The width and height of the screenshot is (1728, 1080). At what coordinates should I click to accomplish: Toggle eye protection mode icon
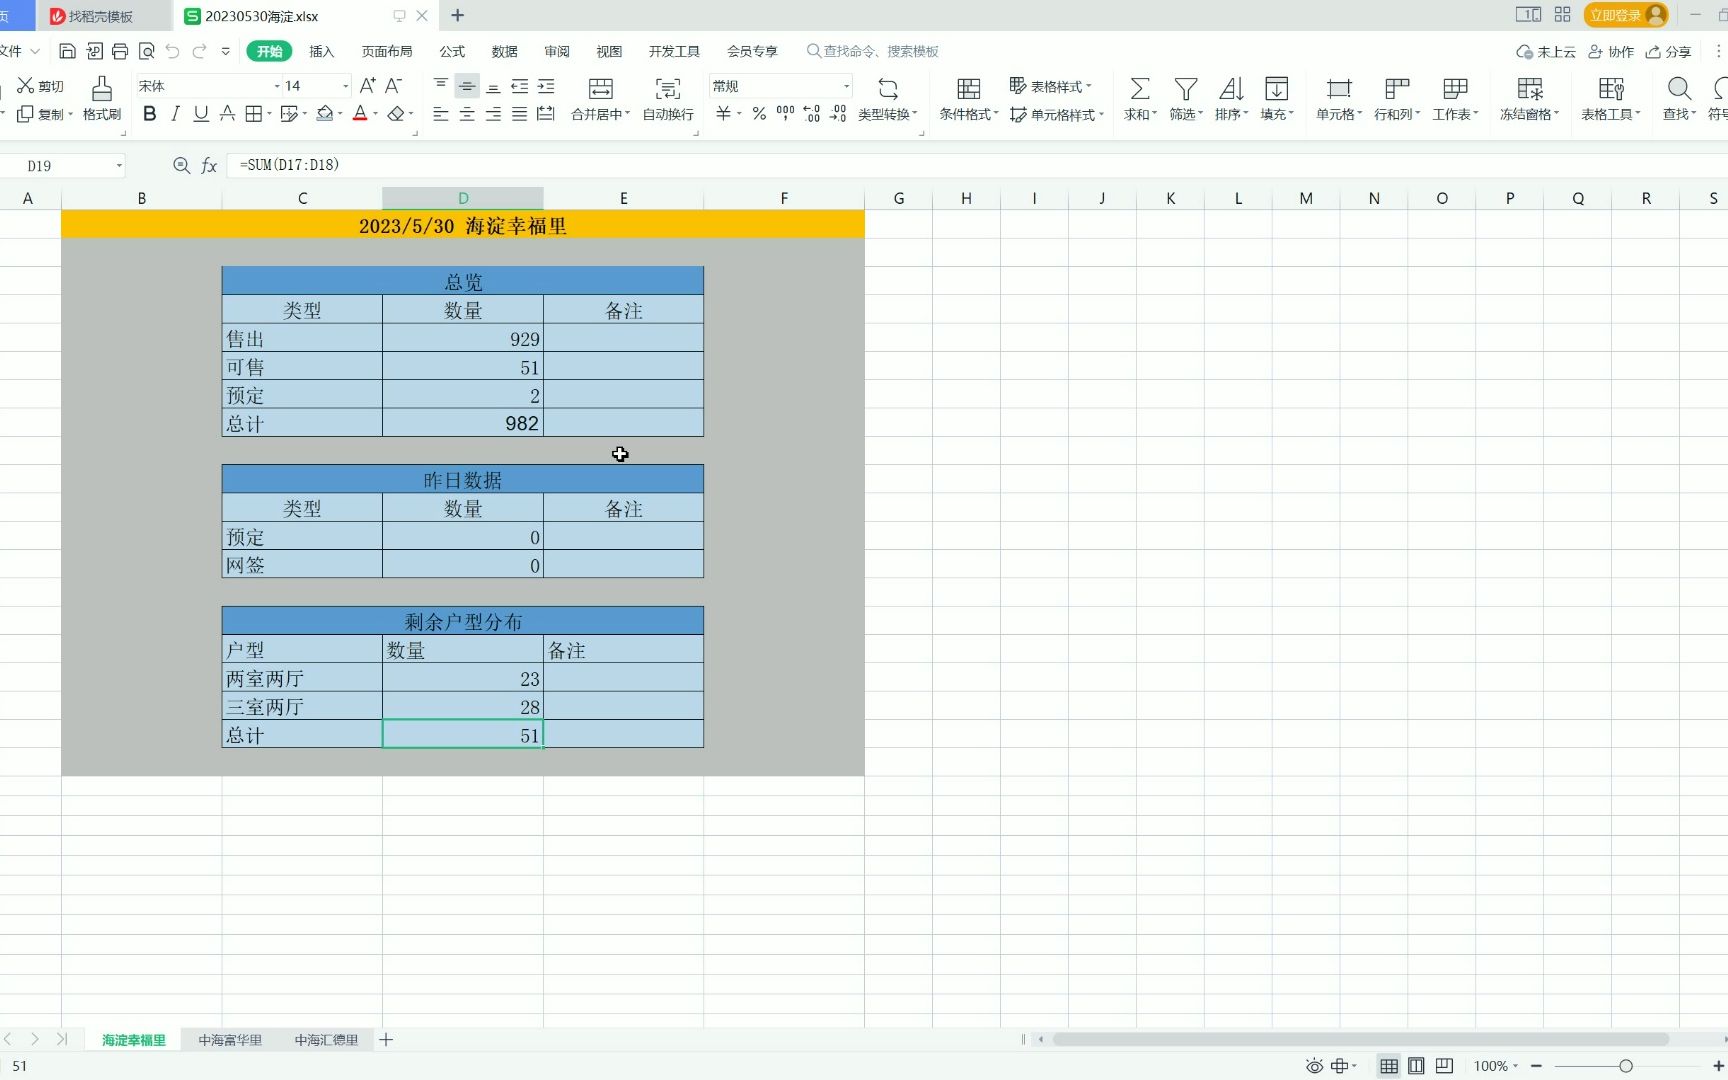pos(1314,1066)
